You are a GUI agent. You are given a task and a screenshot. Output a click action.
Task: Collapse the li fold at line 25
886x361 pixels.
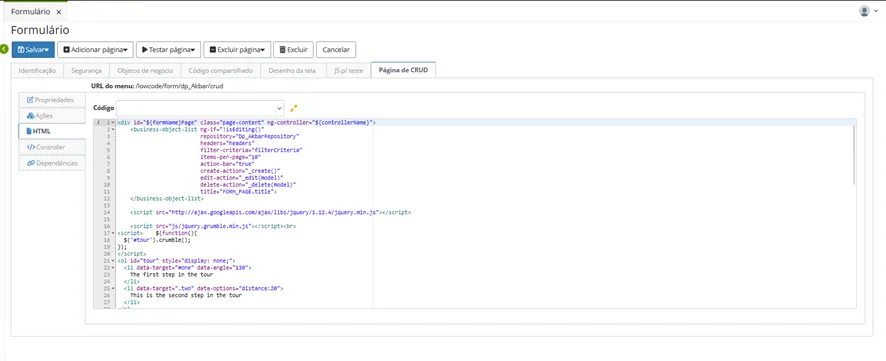113,288
